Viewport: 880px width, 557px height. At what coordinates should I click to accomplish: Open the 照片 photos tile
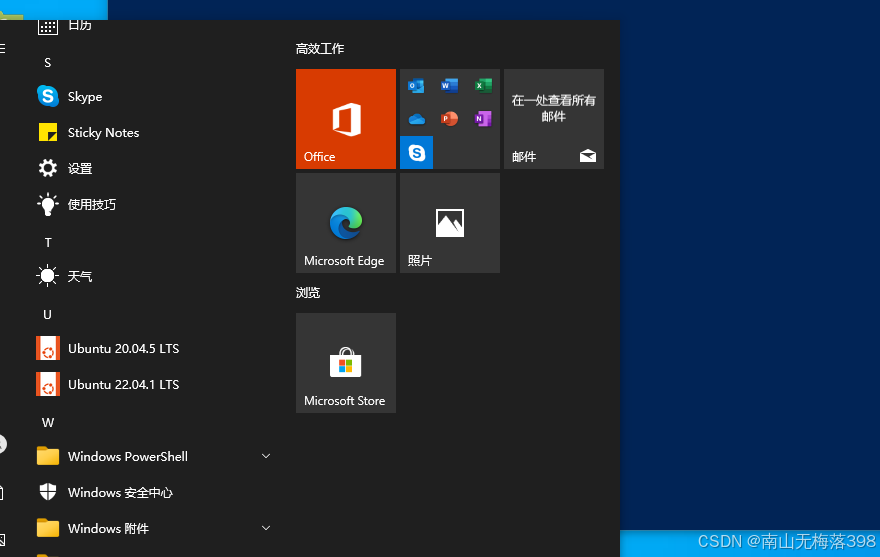tap(450, 223)
